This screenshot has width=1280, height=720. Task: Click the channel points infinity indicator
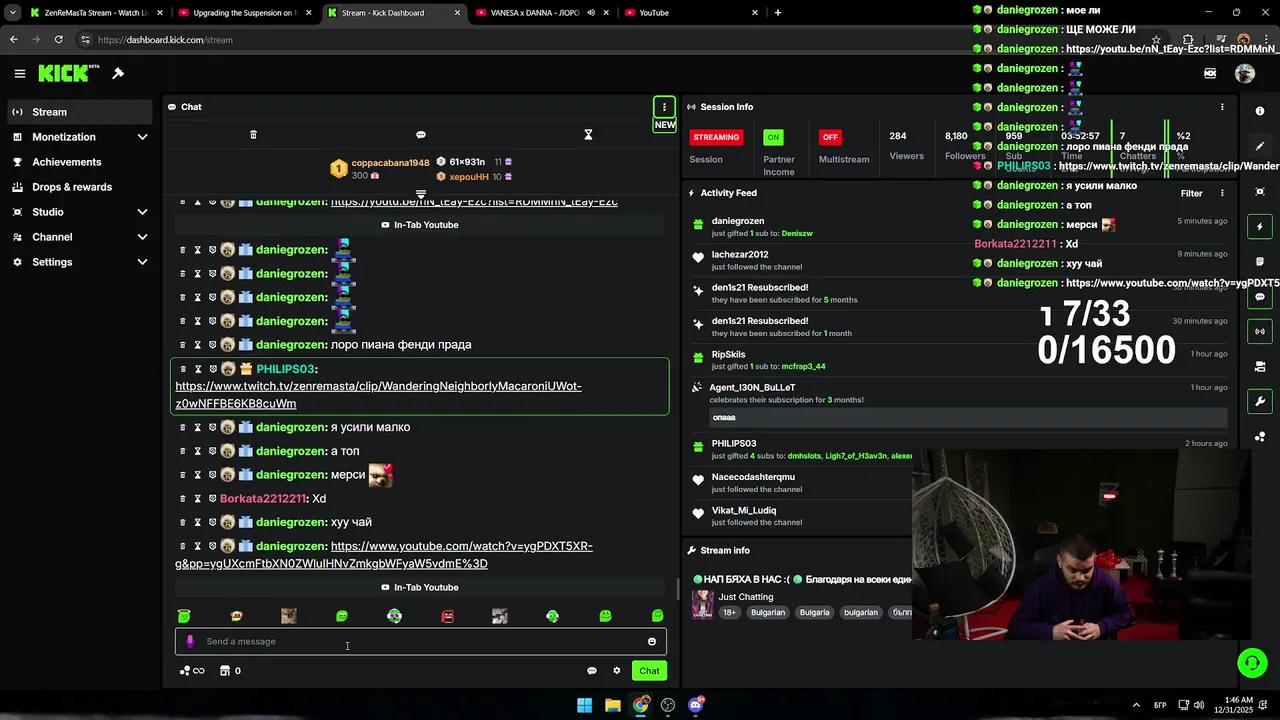click(x=192, y=671)
